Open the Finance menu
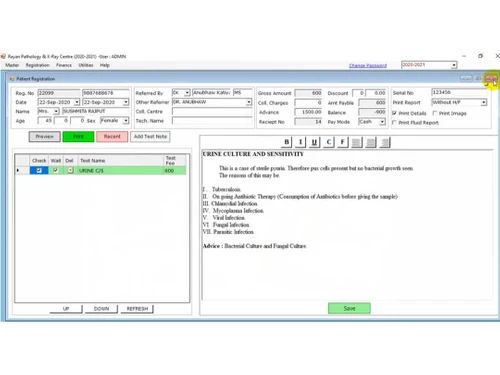The height and width of the screenshot is (375, 500). (64, 65)
